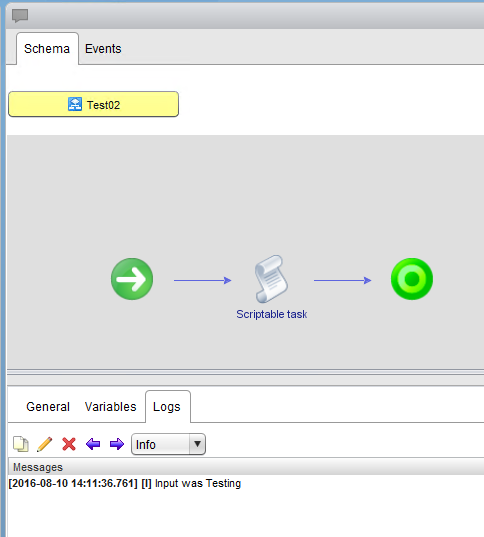Go to previous log with left arrow
The height and width of the screenshot is (537, 484).
[x=93, y=444]
